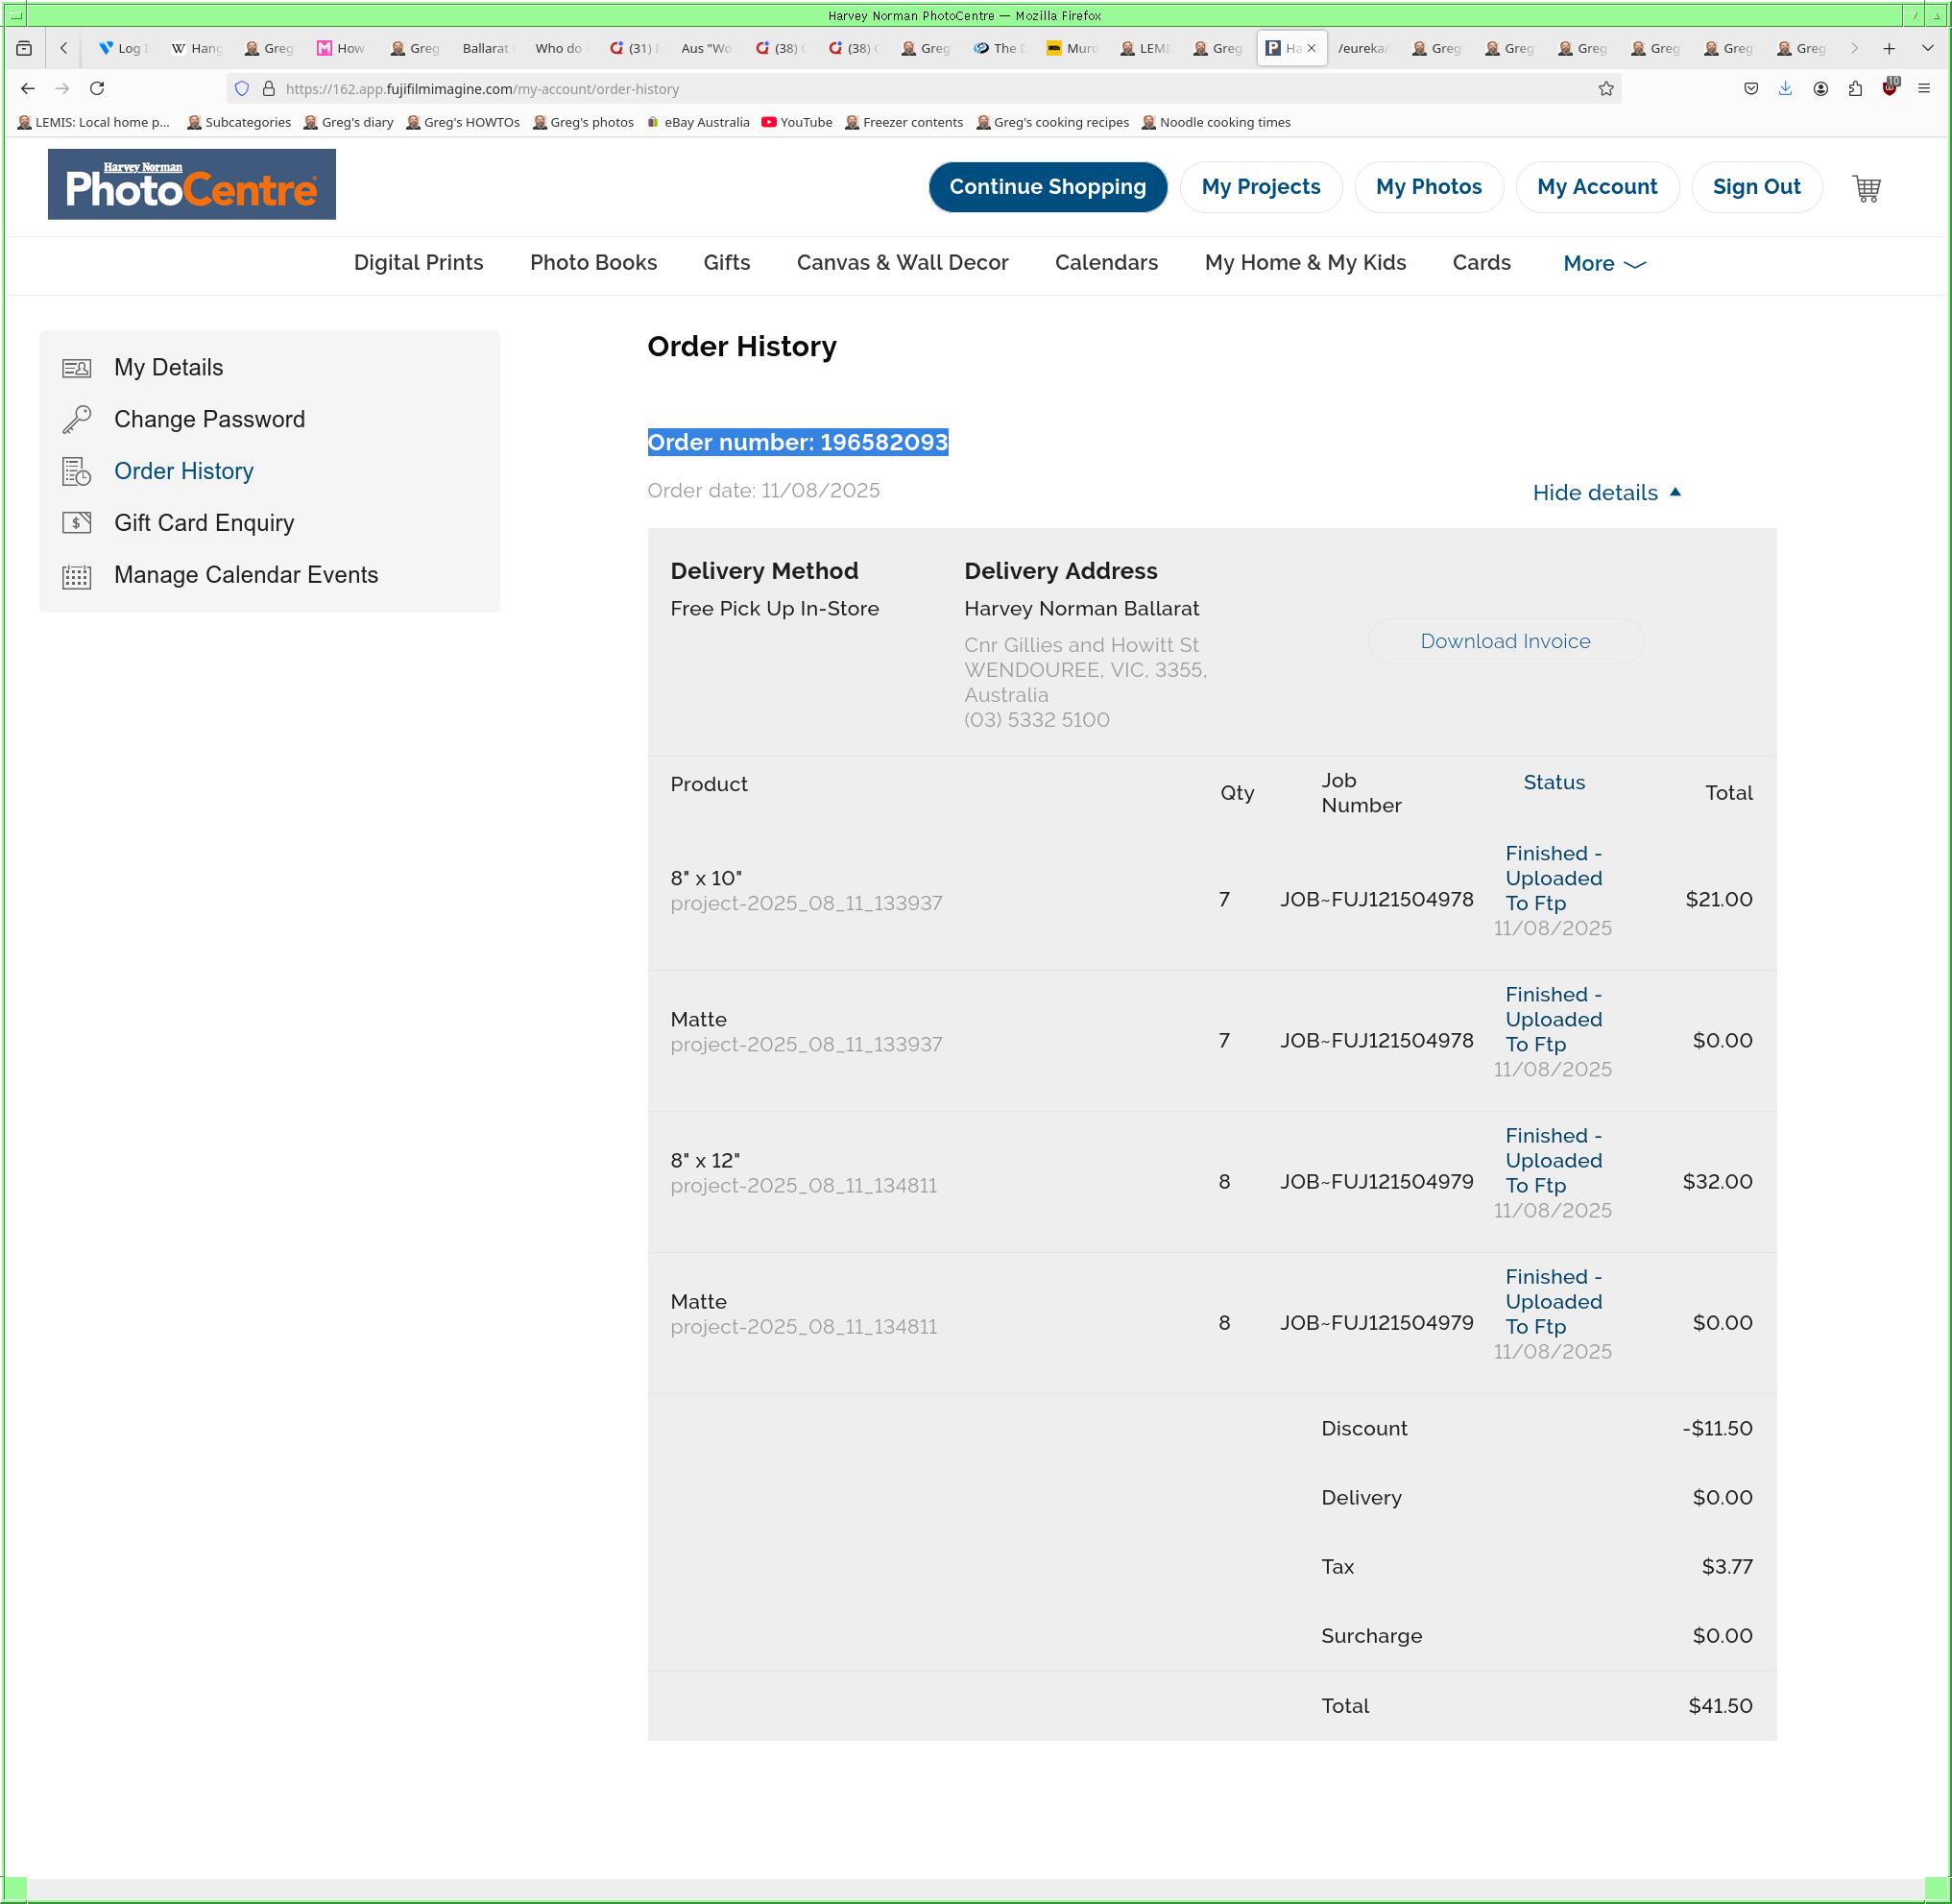Open Manage Calendar Events in sidebar
The image size is (1952, 1904).
(x=246, y=576)
